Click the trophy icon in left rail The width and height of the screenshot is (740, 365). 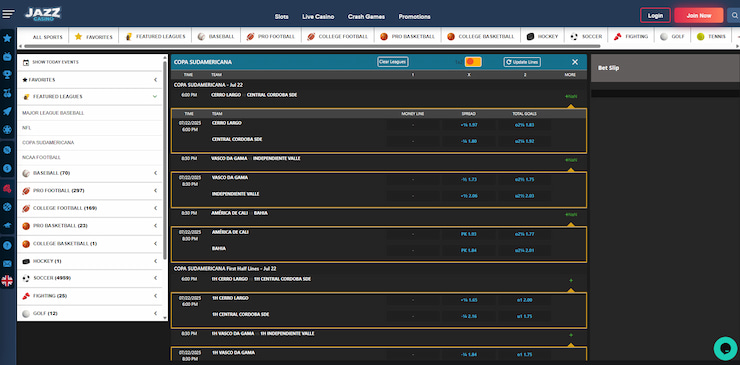(7, 75)
